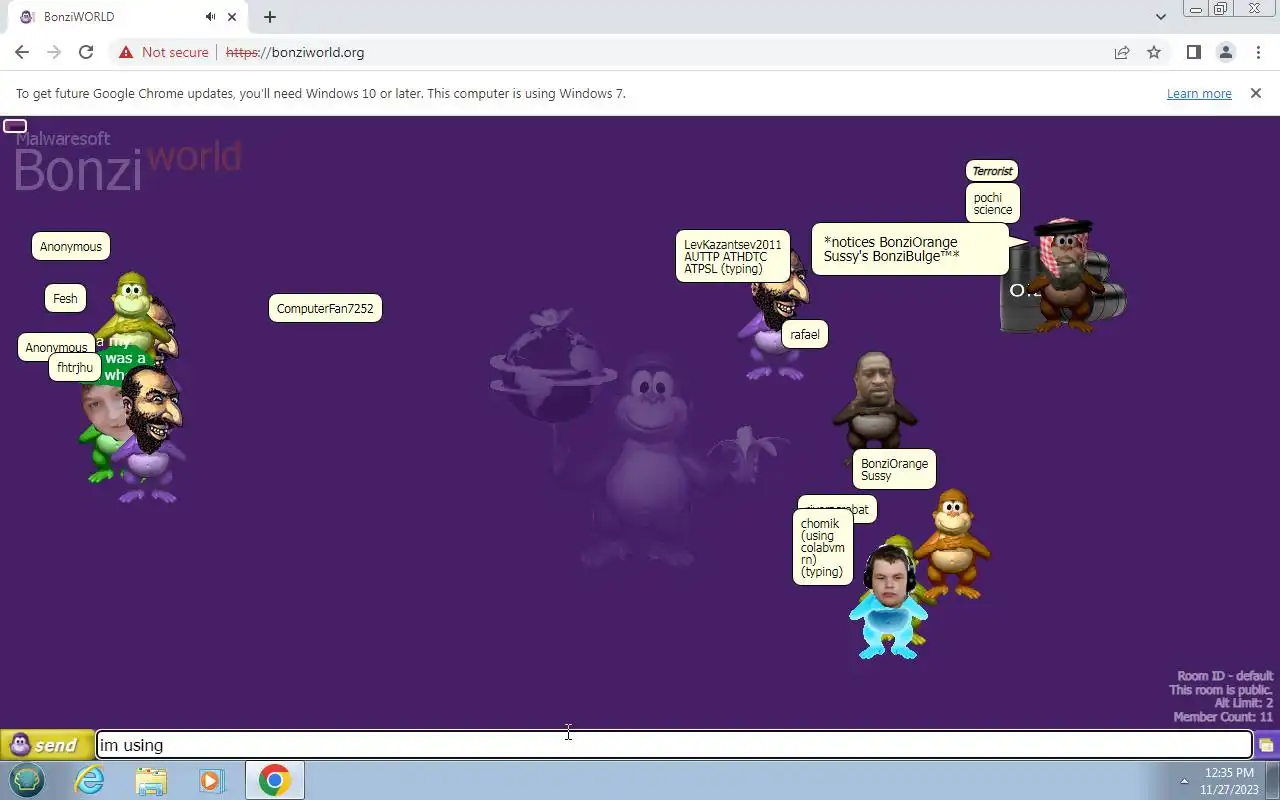Click the ComputerFan7252 name tag
Screen dimensions: 1280x800
point(325,308)
